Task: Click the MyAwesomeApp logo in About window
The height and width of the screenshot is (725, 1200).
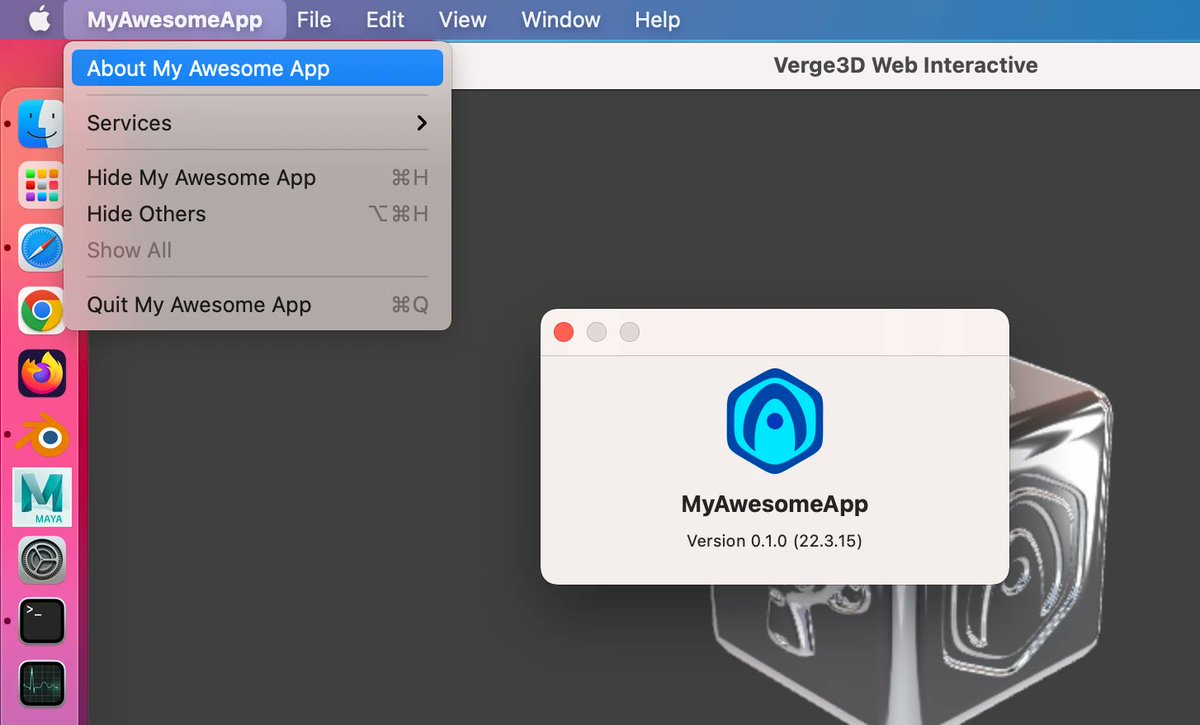Action: [x=774, y=419]
